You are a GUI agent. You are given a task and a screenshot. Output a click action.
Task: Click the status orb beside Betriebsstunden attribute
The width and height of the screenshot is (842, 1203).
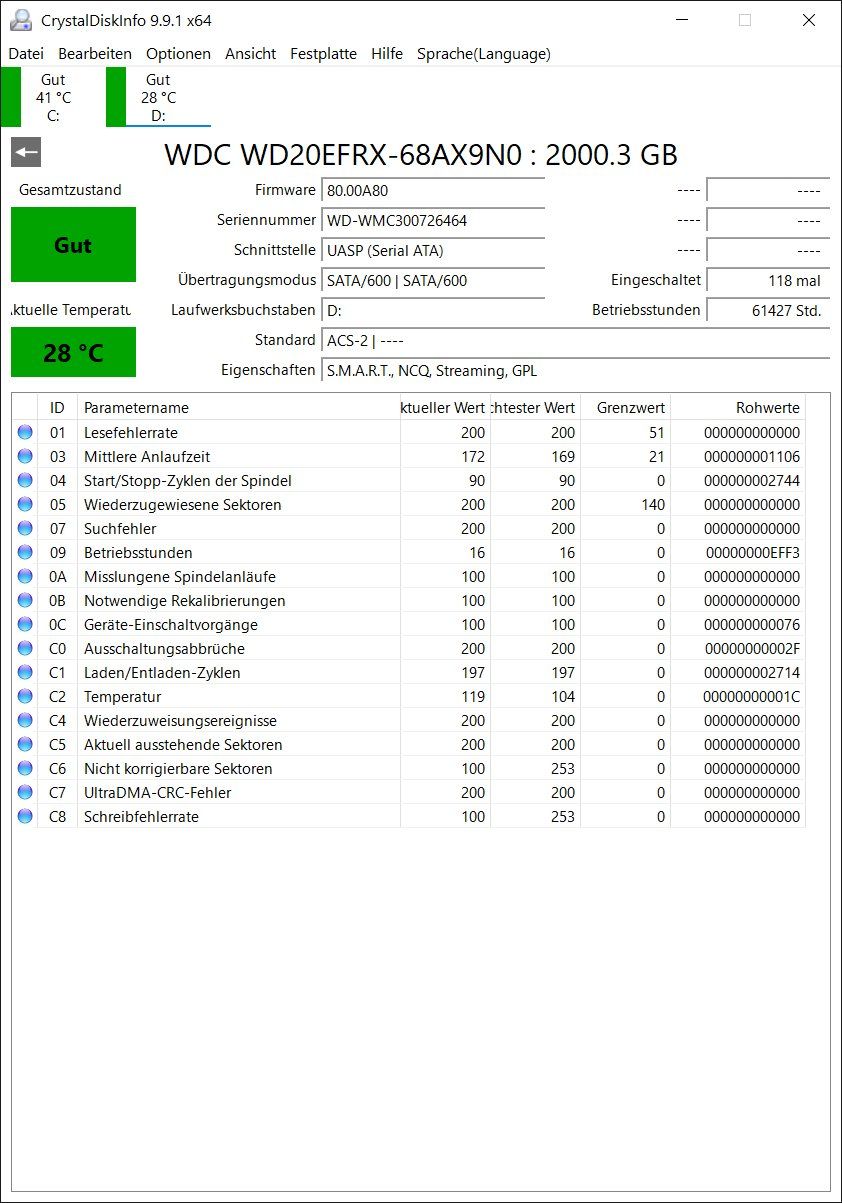click(25, 552)
